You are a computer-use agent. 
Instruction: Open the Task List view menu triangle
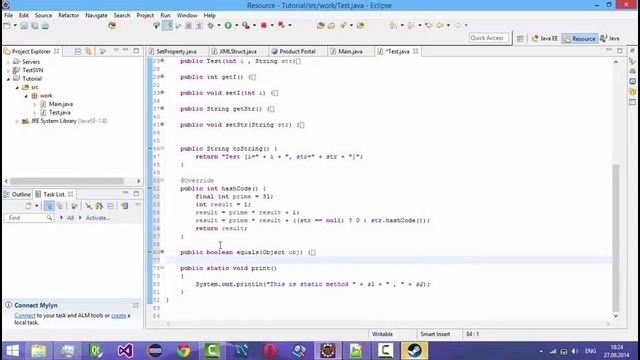(x=138, y=205)
